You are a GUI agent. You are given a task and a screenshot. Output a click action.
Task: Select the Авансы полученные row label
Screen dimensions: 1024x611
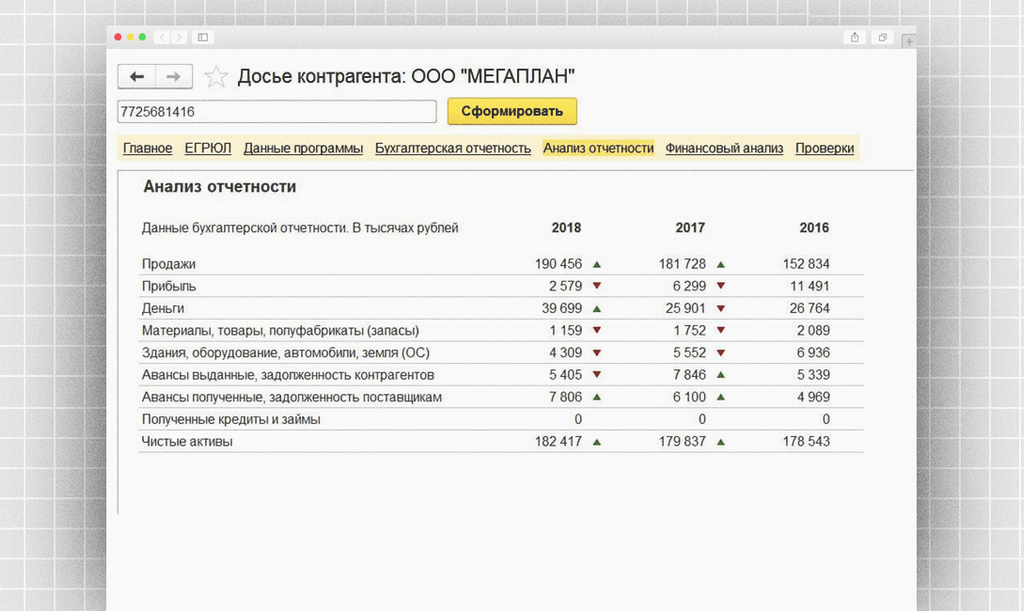tap(292, 398)
